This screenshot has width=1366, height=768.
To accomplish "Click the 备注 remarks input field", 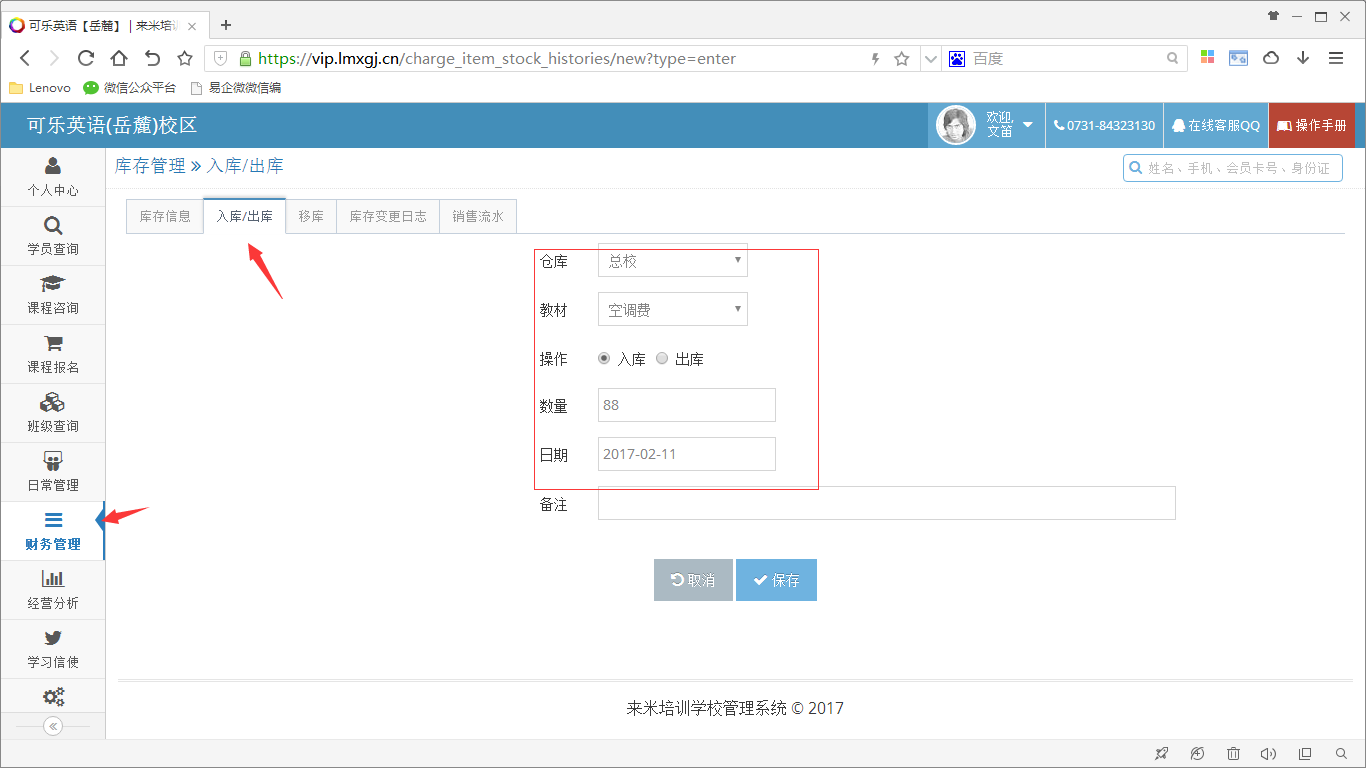I will pos(886,503).
